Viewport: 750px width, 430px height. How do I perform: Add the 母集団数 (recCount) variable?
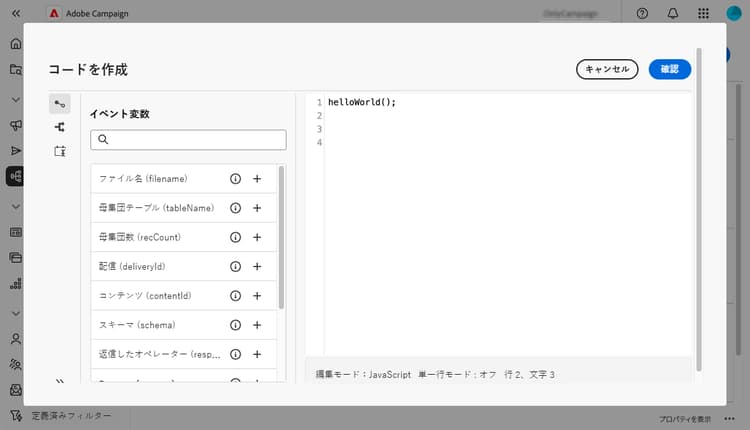[x=257, y=237]
